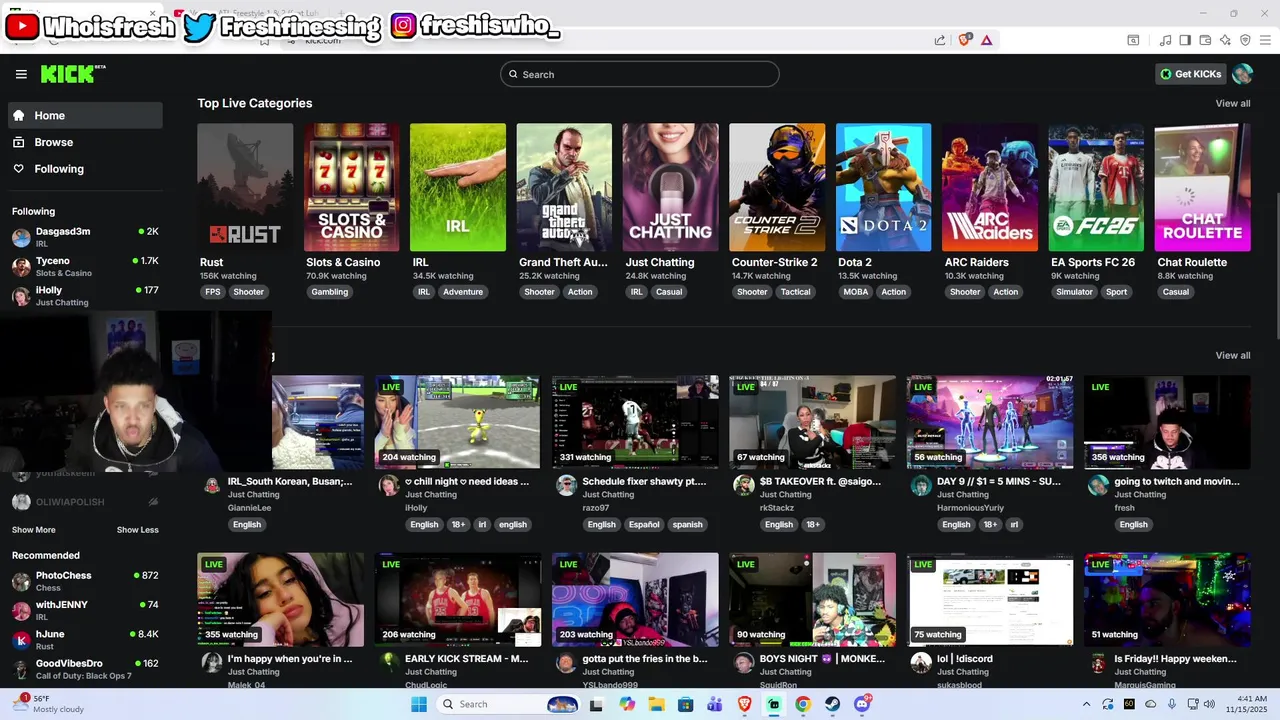Open Windows Start menu

pos(419,704)
